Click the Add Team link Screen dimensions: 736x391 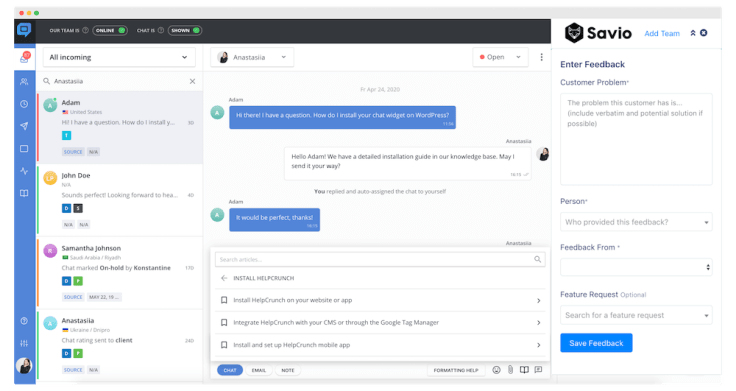point(662,33)
